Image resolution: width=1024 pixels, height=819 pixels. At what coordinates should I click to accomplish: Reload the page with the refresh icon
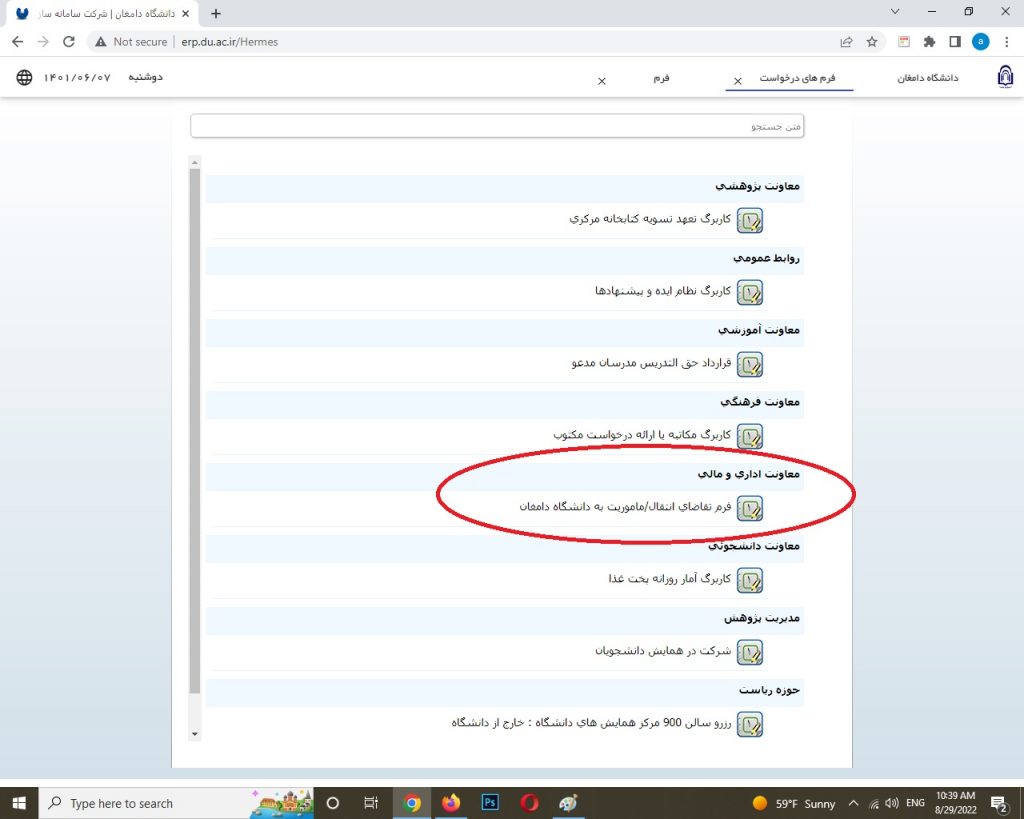click(x=69, y=42)
